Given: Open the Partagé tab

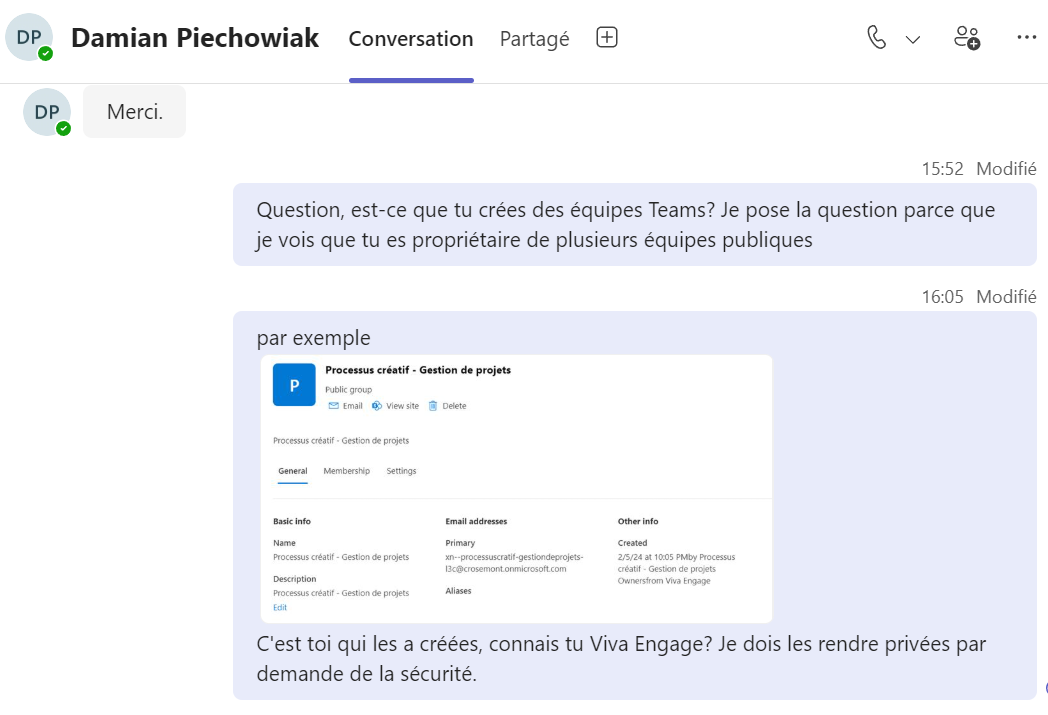Looking at the screenshot, I should tap(534, 39).
